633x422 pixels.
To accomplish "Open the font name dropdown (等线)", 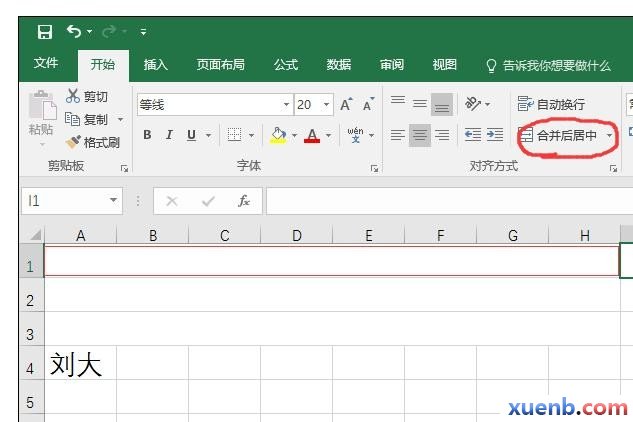I will click(286, 105).
